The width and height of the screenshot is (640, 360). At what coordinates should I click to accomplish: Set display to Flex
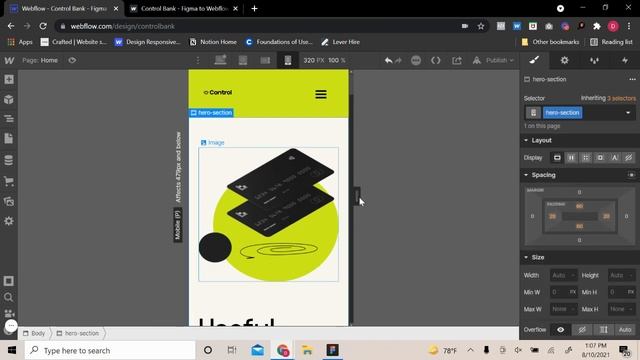pos(571,158)
